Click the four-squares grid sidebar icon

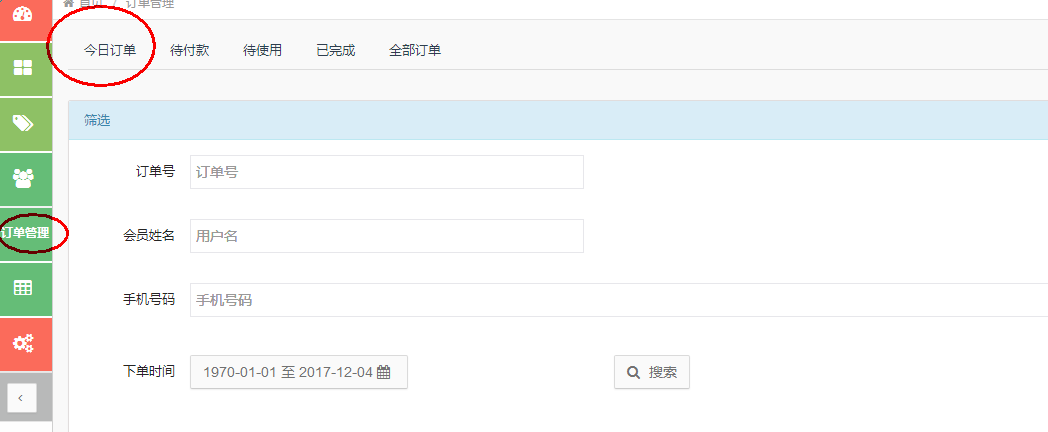pos(22,68)
